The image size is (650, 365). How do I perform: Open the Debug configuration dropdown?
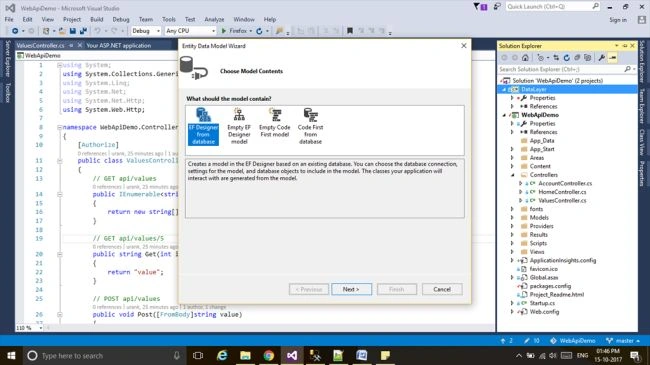[x=146, y=31]
